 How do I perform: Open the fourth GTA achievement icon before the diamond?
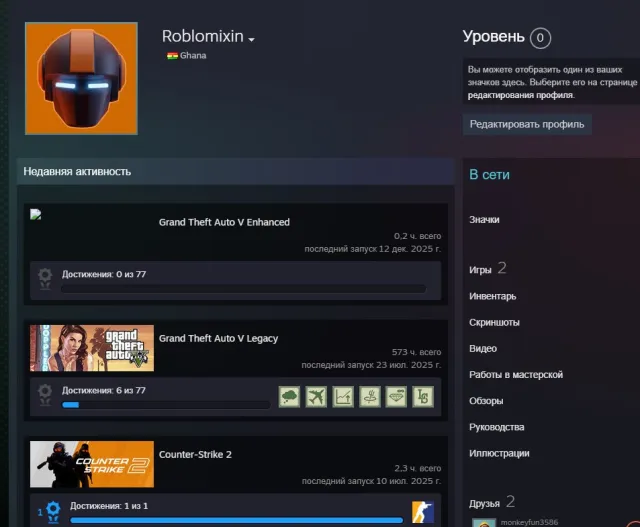tap(369, 397)
